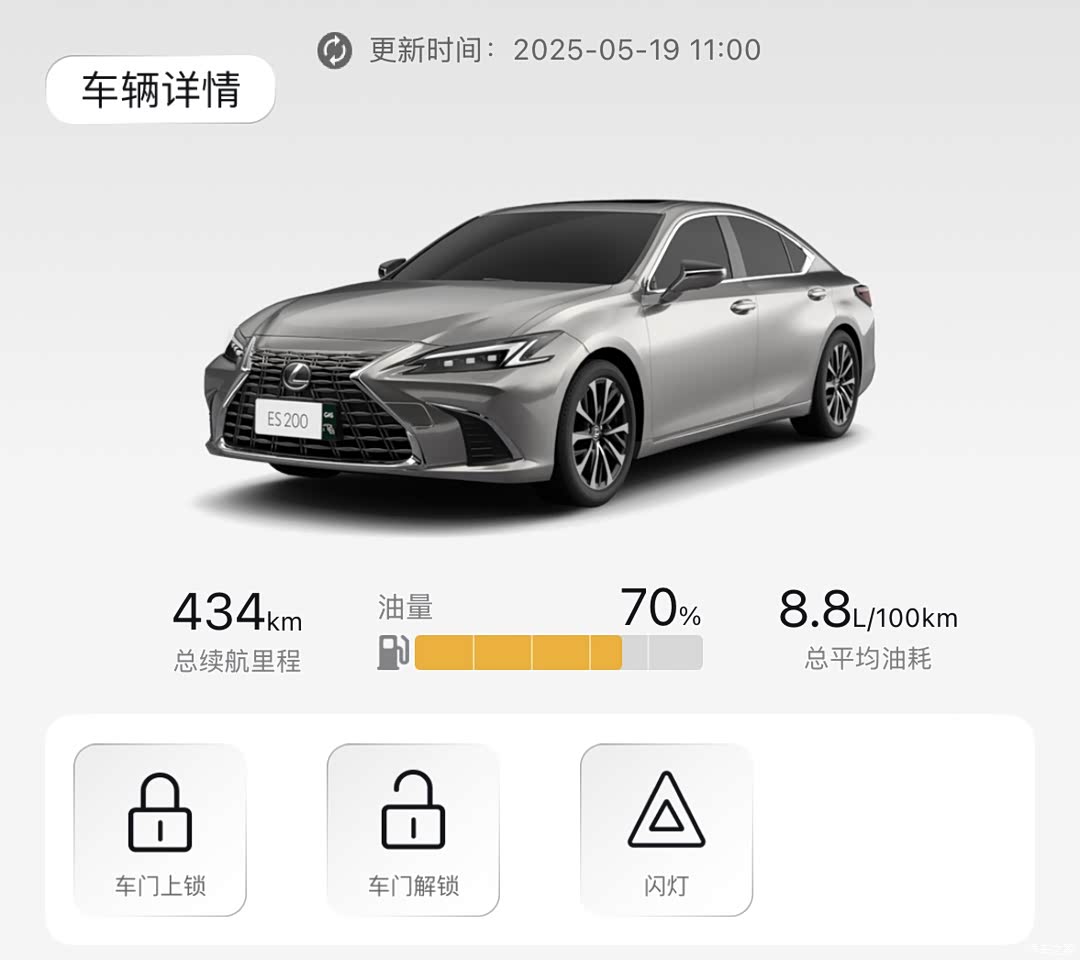This screenshot has width=1080, height=960.
Task: Select the Lexus ES 200 car image
Action: [540, 353]
